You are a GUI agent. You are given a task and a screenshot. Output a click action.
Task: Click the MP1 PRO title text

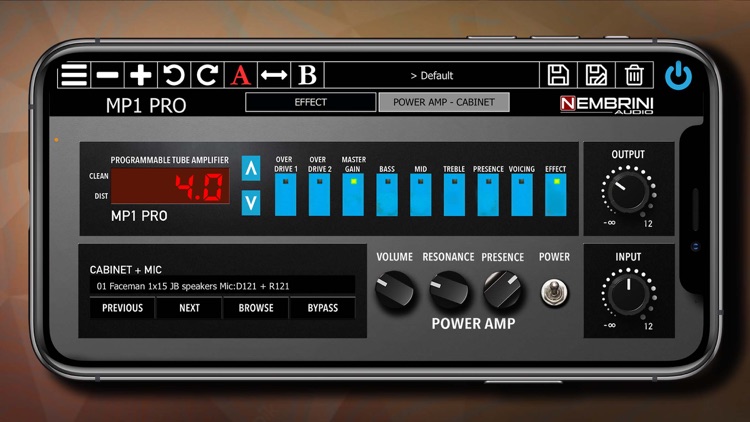click(x=146, y=106)
